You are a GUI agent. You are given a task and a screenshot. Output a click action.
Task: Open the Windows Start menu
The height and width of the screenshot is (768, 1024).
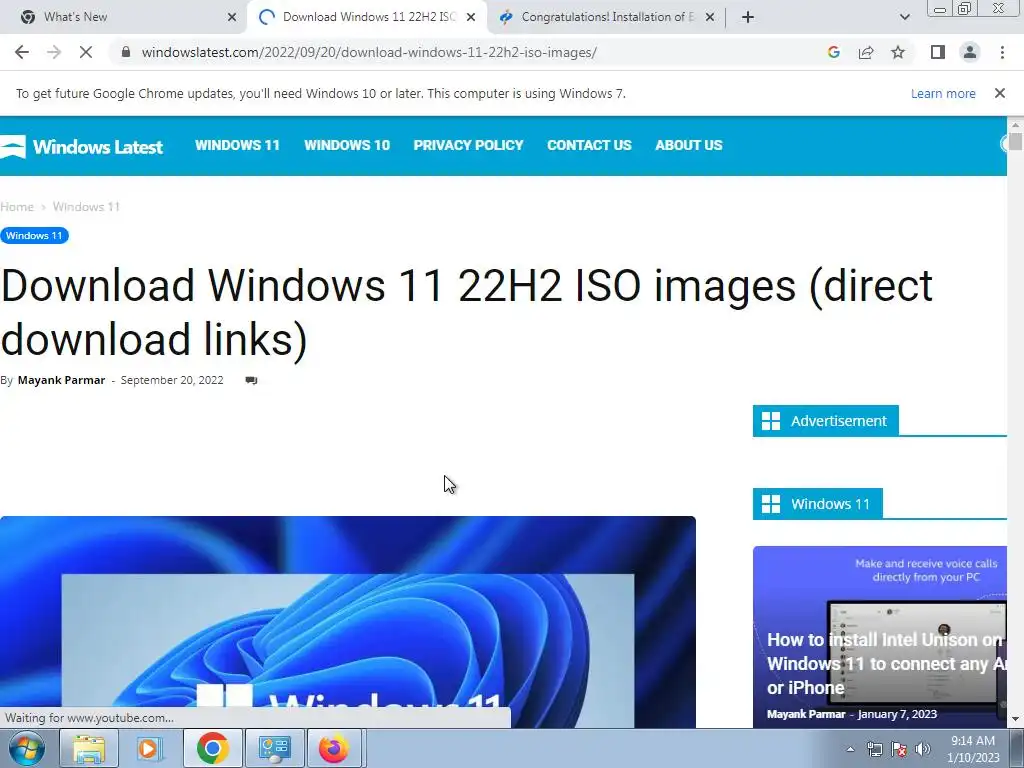tap(27, 748)
